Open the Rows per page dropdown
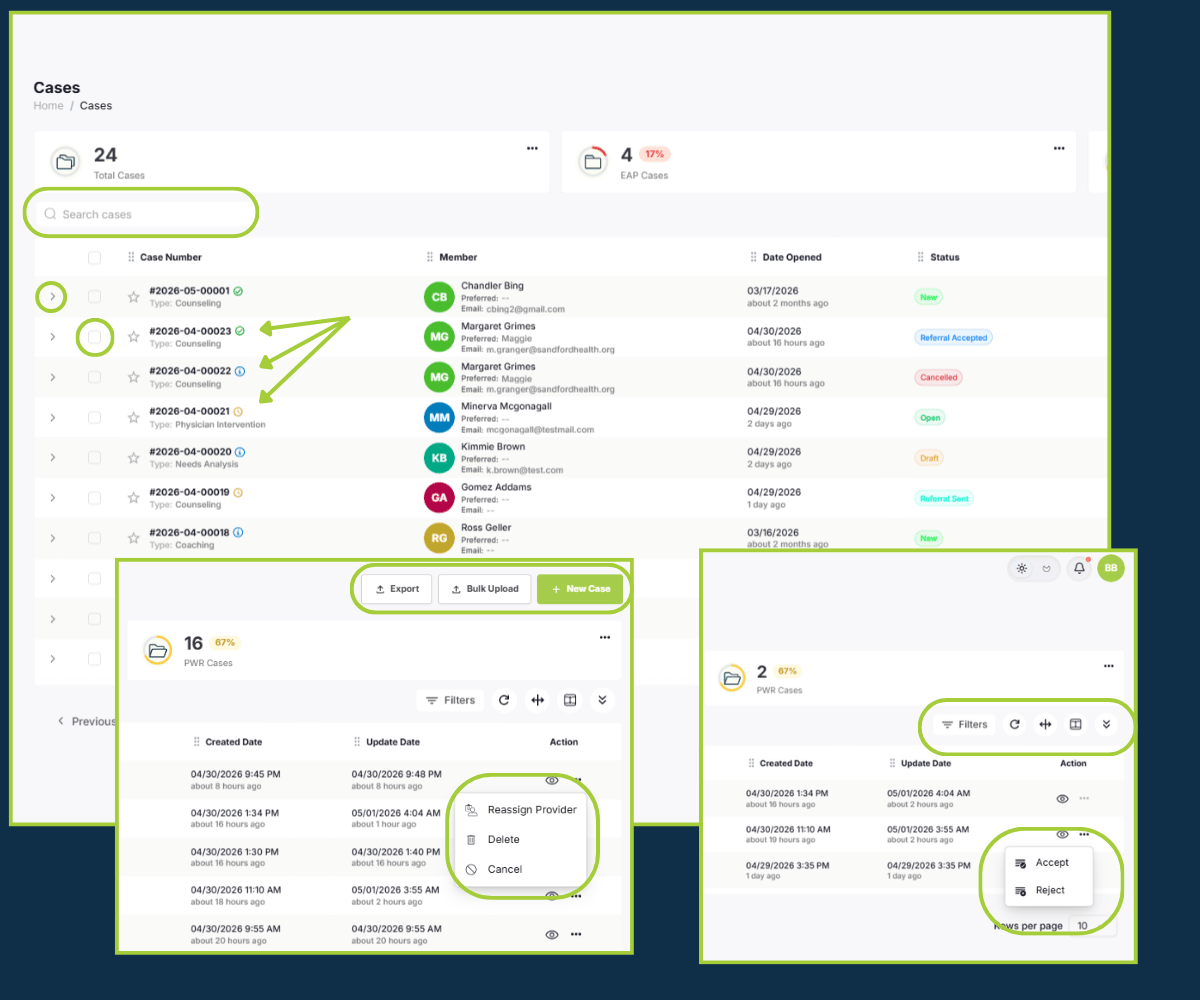Viewport: 1200px width, 1000px height. 1092,926
